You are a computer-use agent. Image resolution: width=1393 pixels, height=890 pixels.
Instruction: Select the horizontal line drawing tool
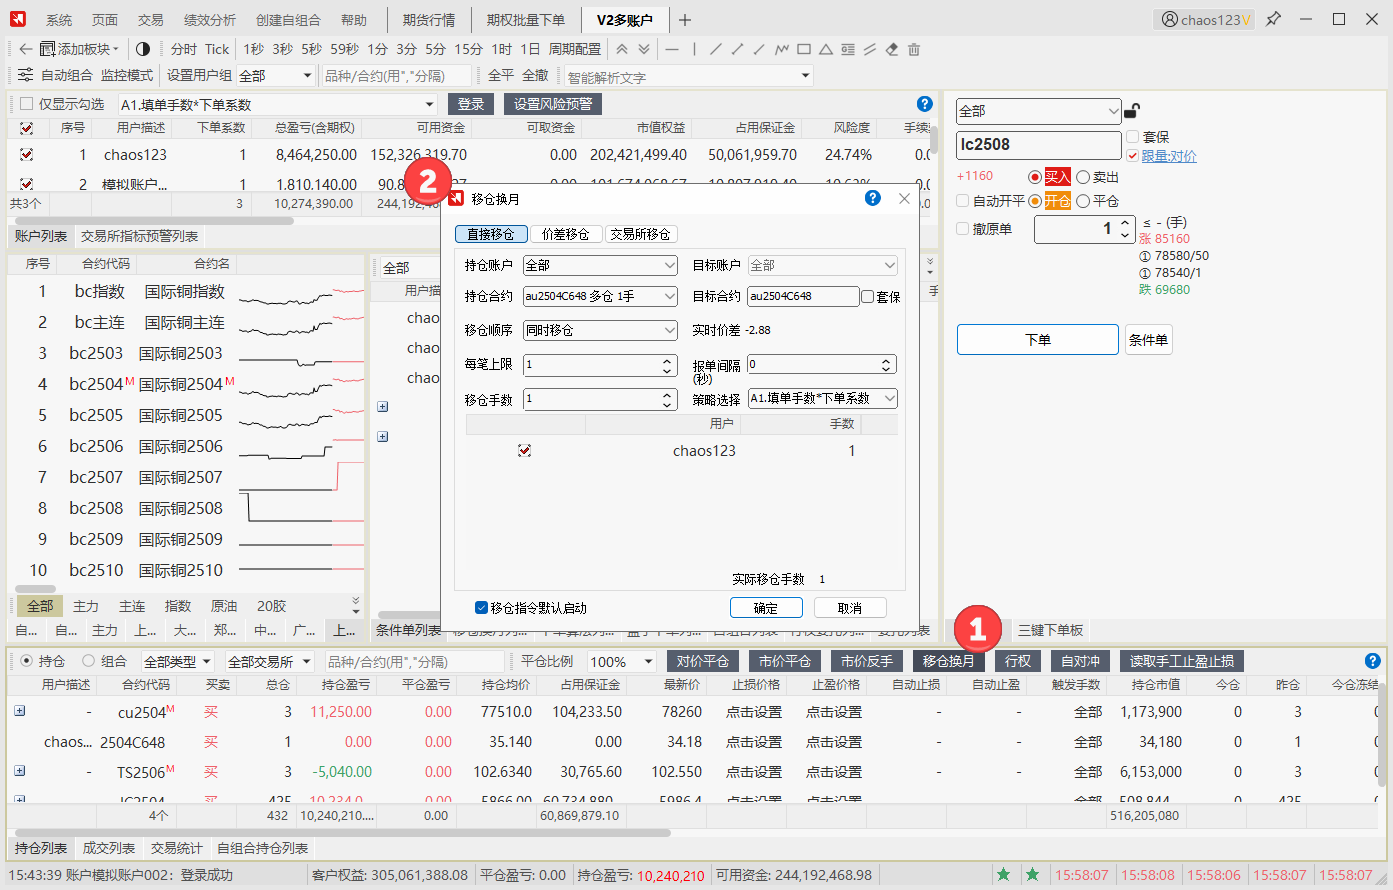point(672,49)
